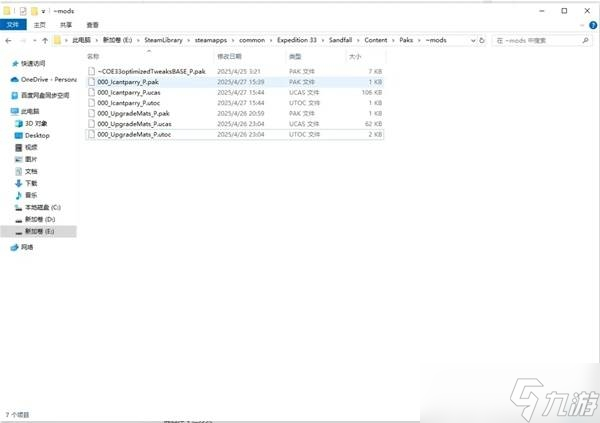This screenshot has height=423, width=600.
Task: Expand the breadcrumb chevron after SteamLibrary
Action: click(x=188, y=40)
